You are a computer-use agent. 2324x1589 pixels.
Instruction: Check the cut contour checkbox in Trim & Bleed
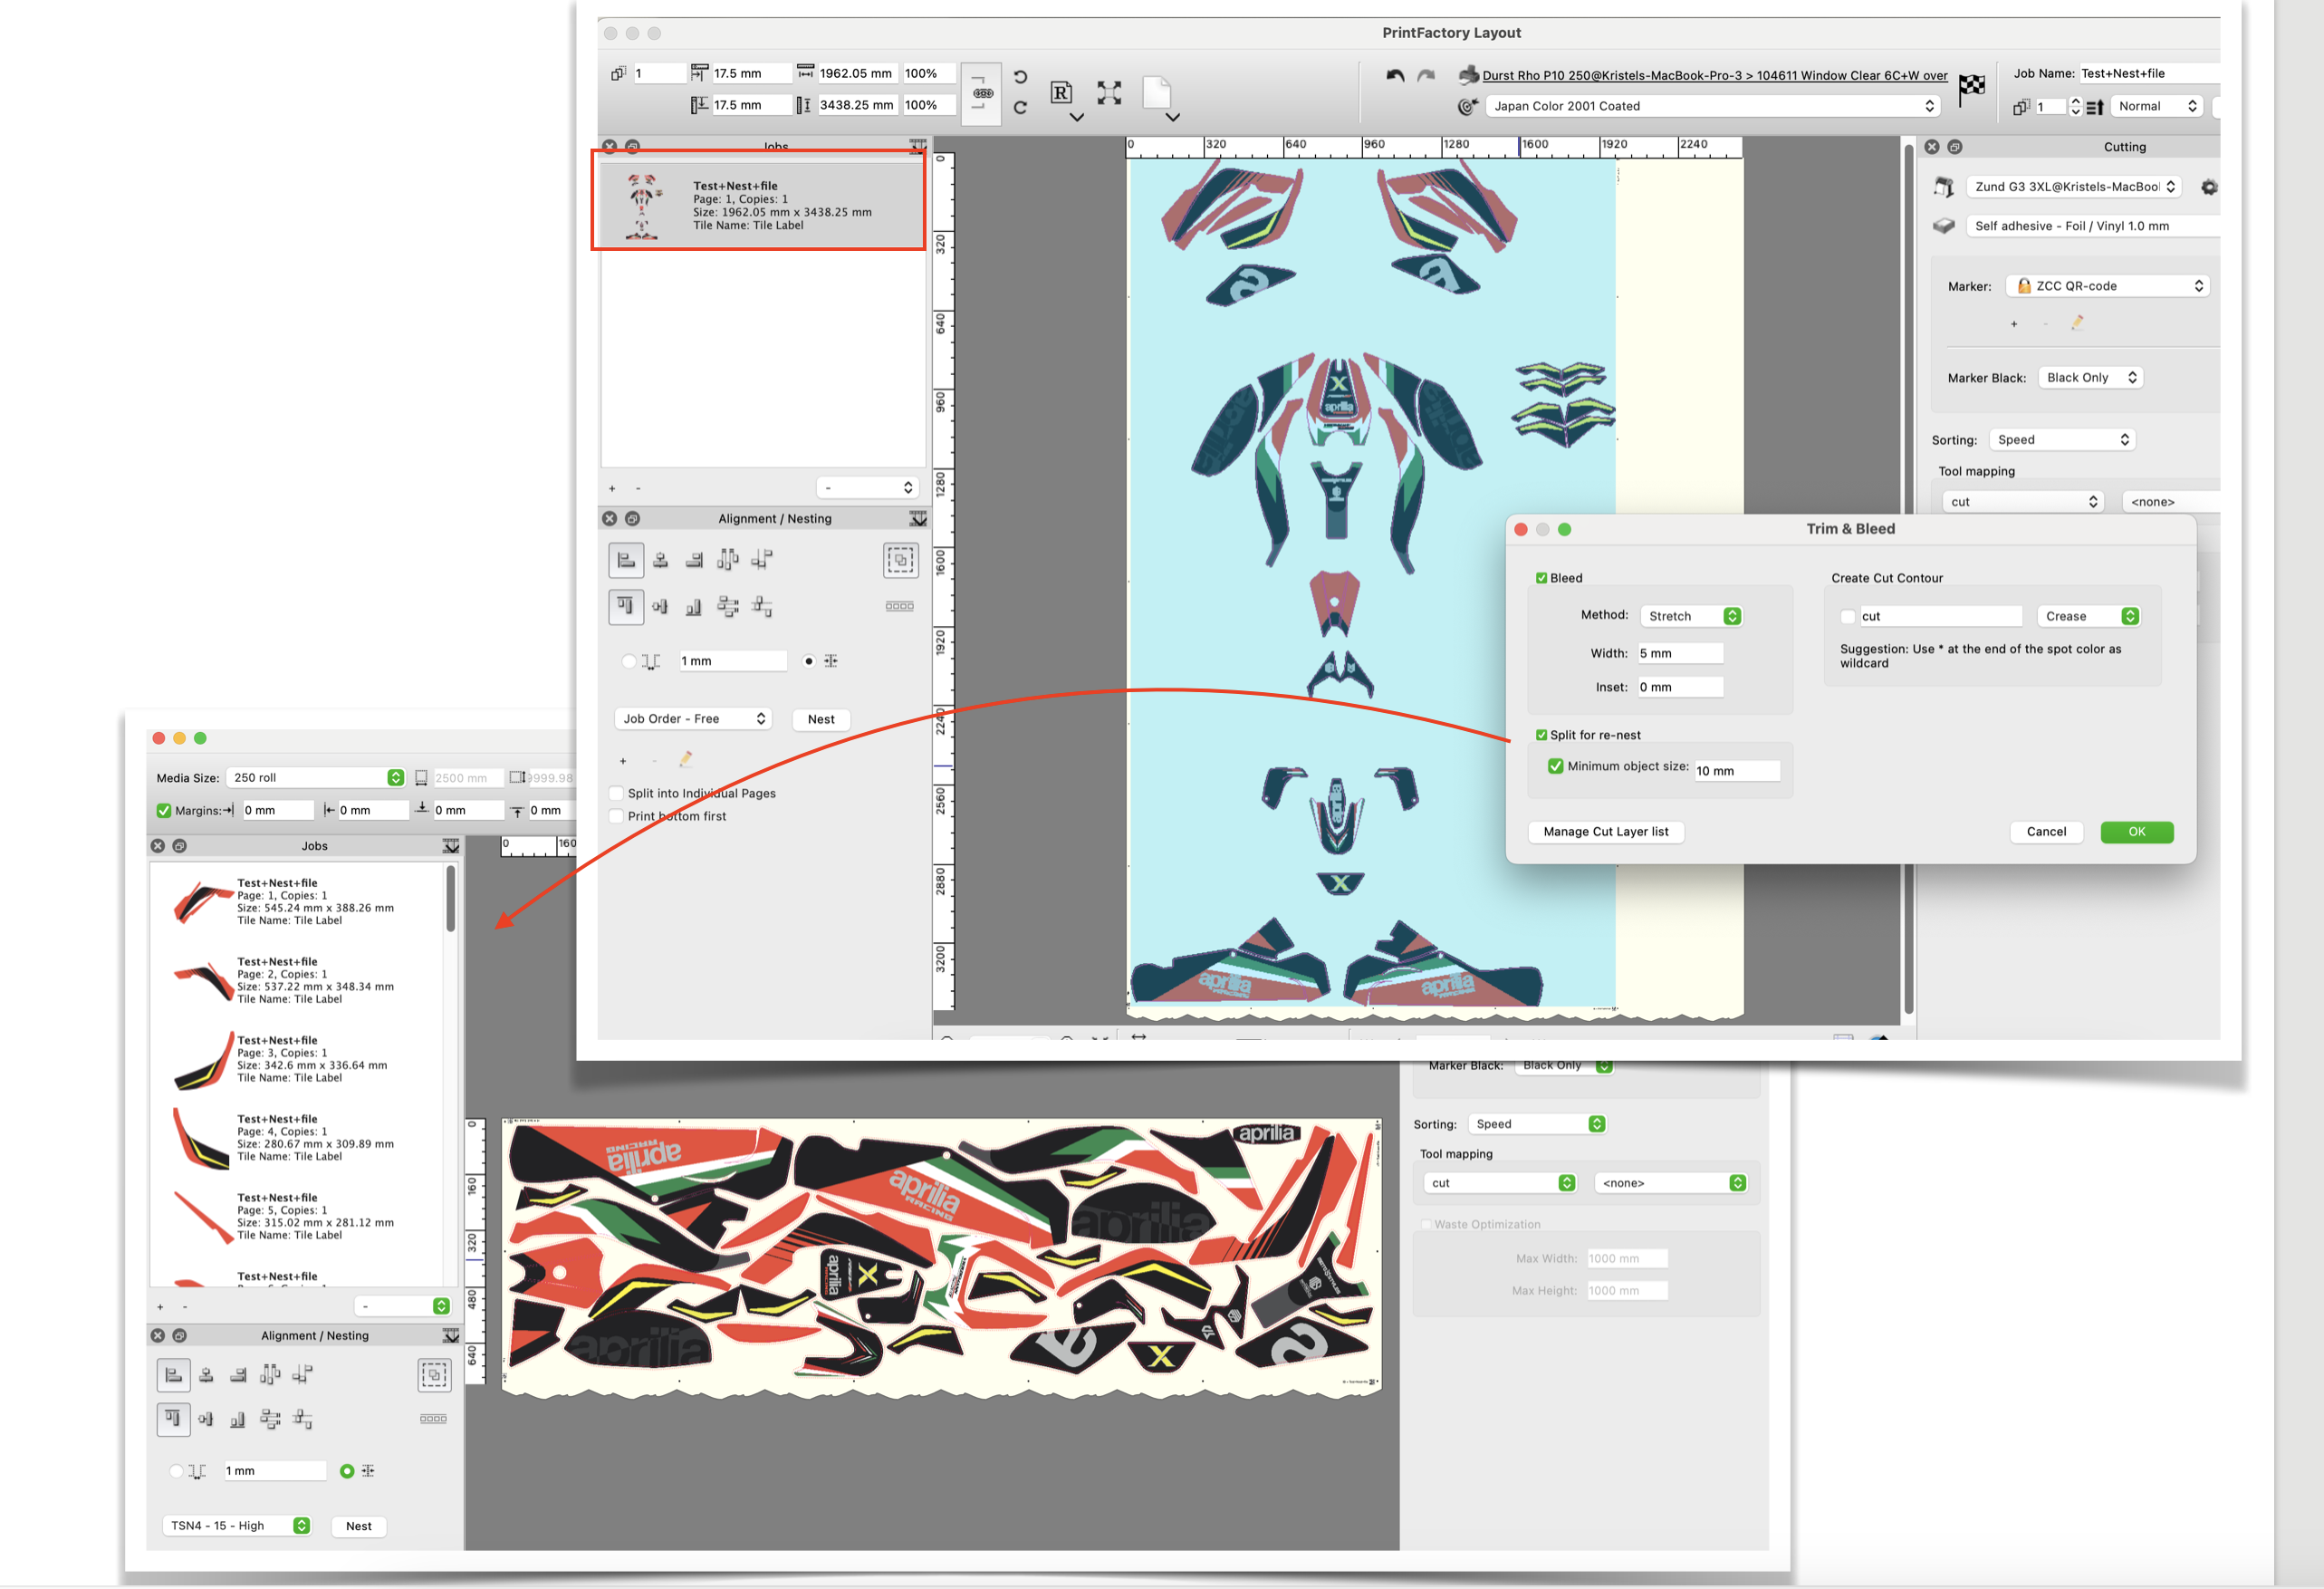(x=1848, y=617)
